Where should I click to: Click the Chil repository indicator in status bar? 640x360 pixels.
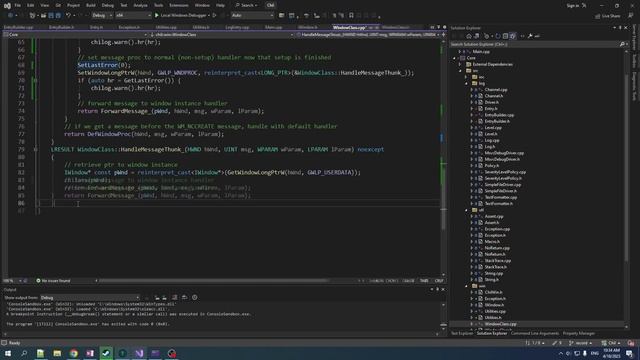[x=611, y=343]
